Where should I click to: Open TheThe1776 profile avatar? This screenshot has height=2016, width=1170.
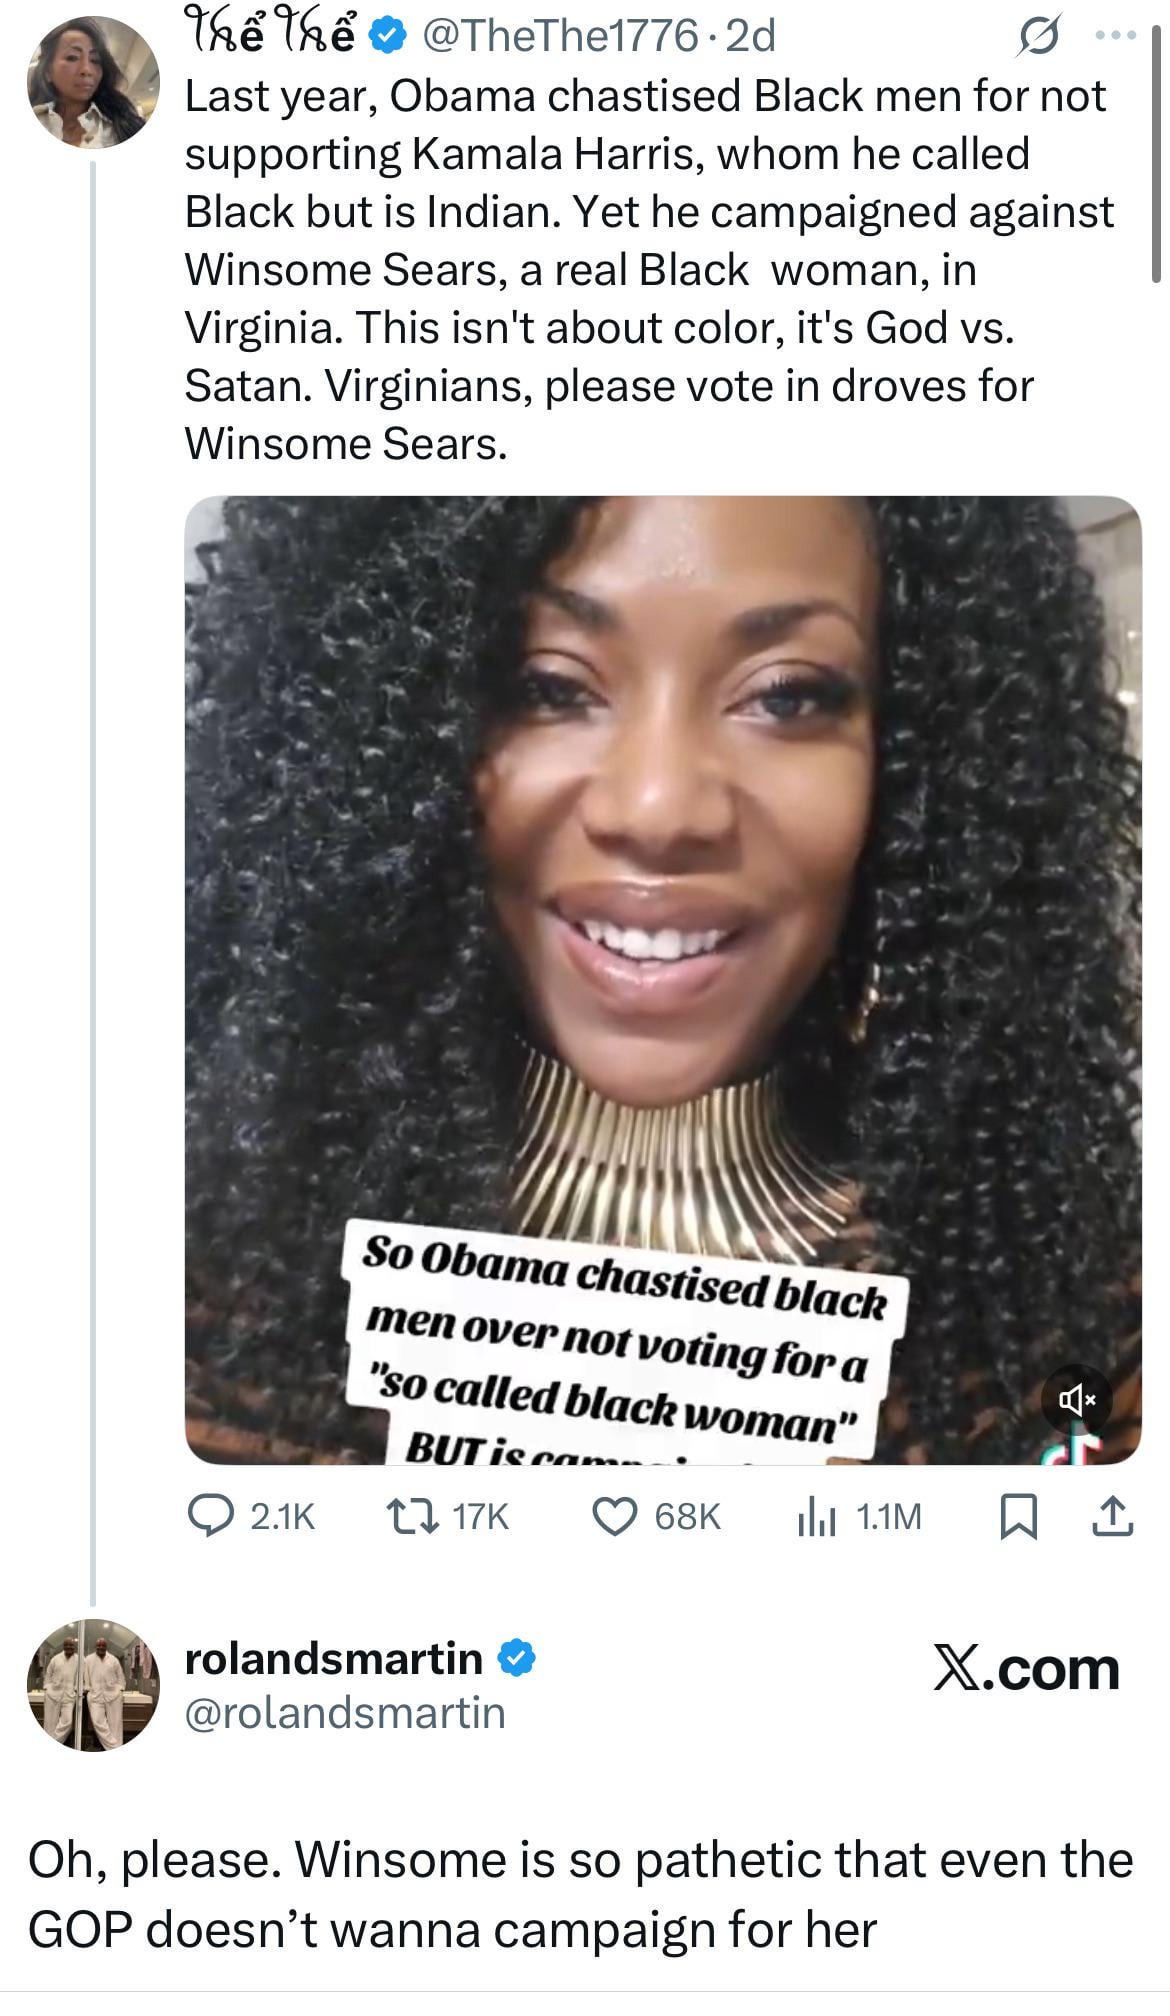[x=93, y=82]
